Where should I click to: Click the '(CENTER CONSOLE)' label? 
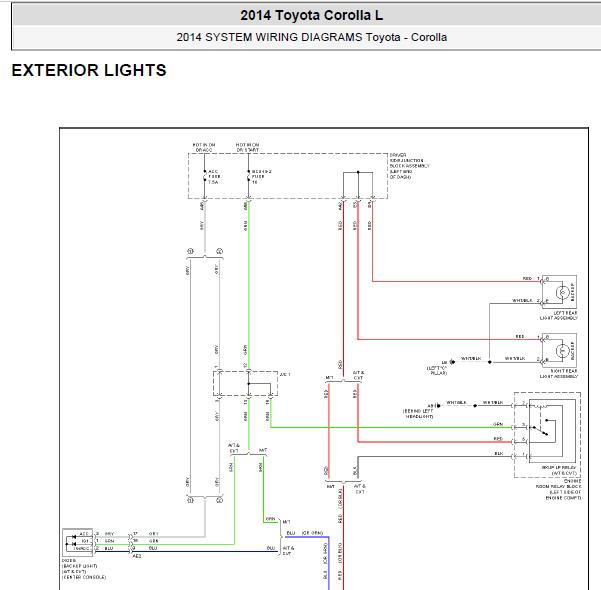coord(84,577)
